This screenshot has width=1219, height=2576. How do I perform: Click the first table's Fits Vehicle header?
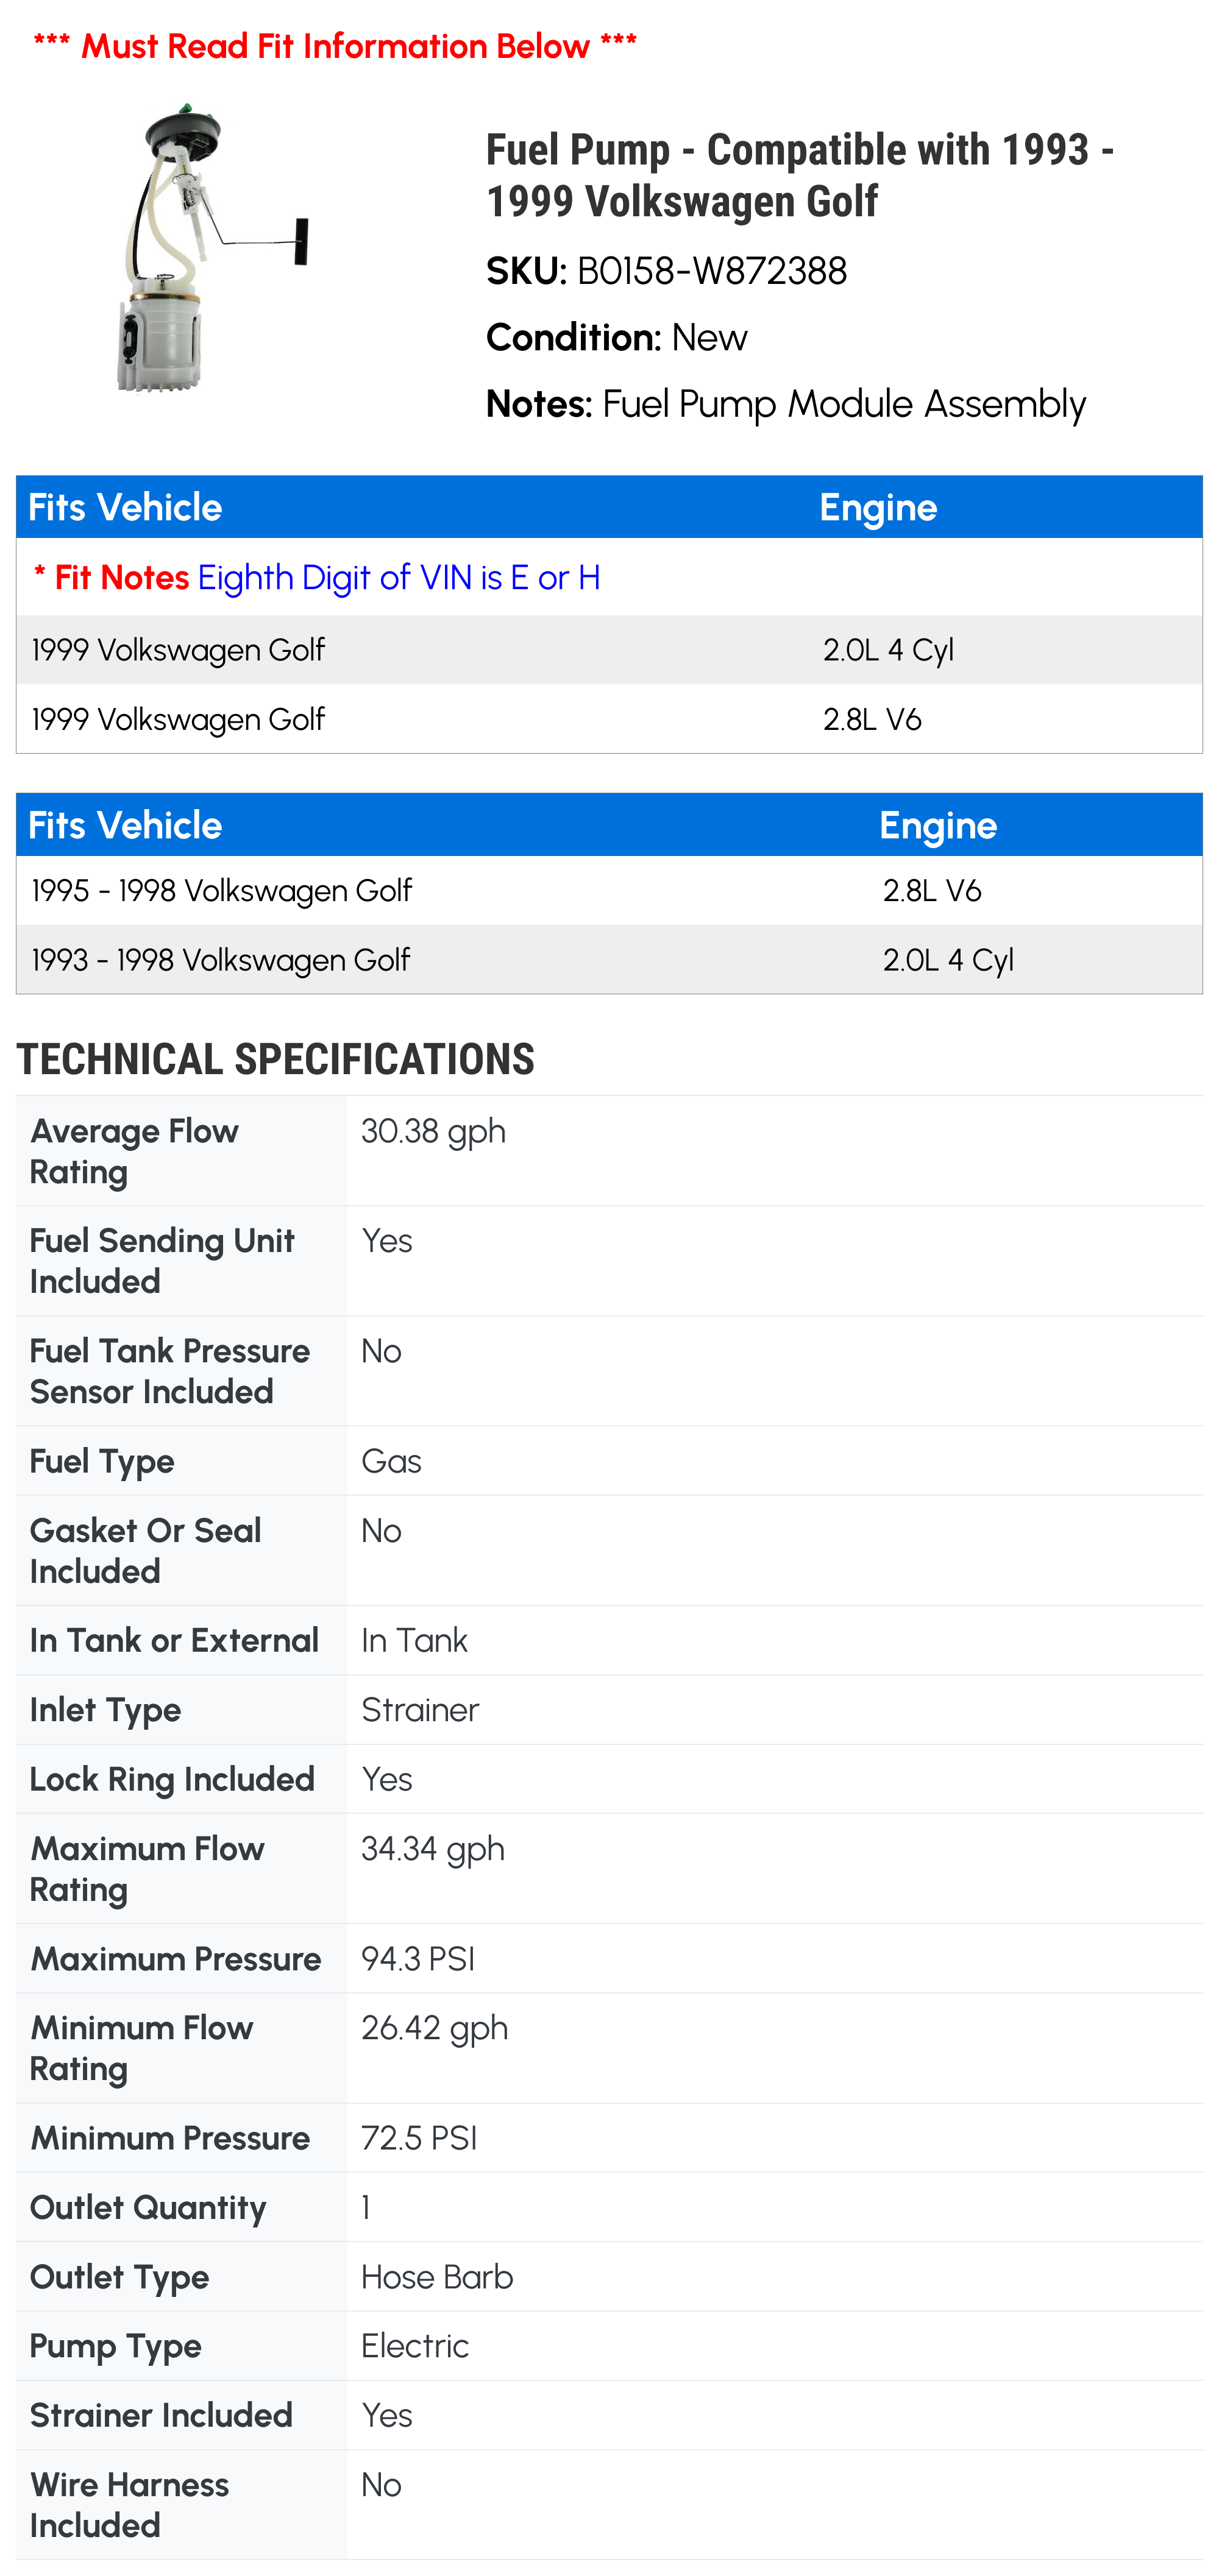(125, 508)
